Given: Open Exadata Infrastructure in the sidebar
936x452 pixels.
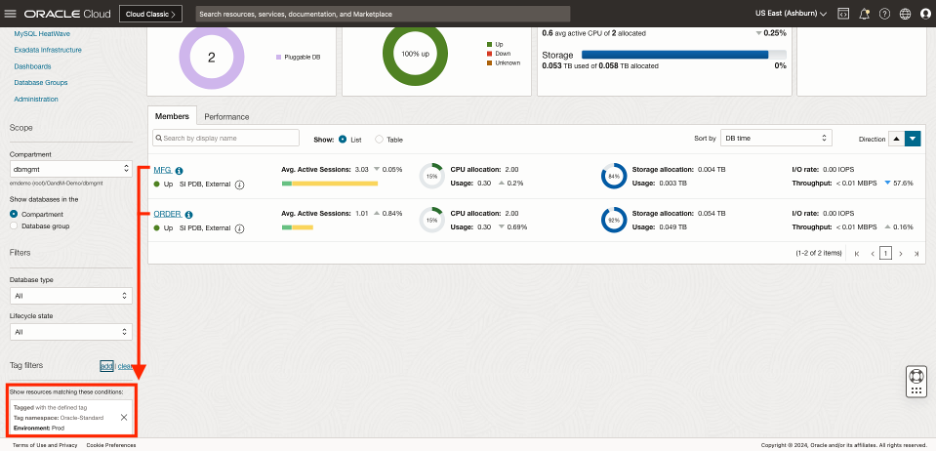Looking at the screenshot, I should 48,50.
